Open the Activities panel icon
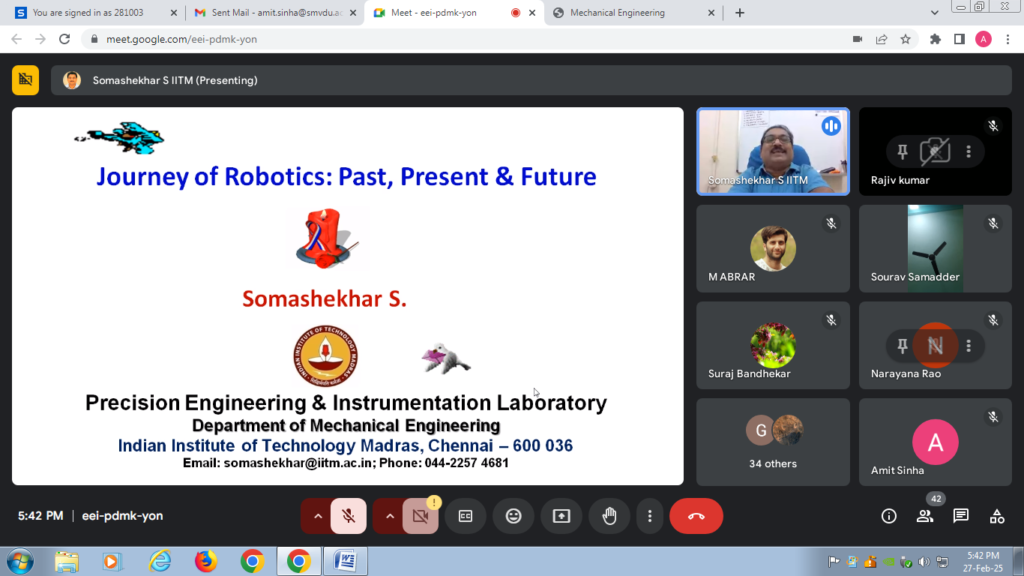The width and height of the screenshot is (1024, 576). point(997,516)
